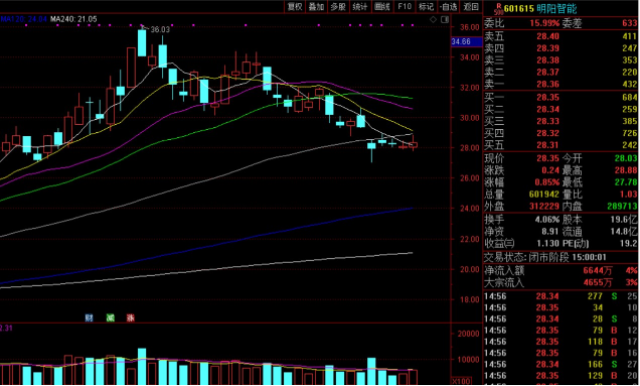
Task: Click the 返回 back button
Action: tap(471, 7)
